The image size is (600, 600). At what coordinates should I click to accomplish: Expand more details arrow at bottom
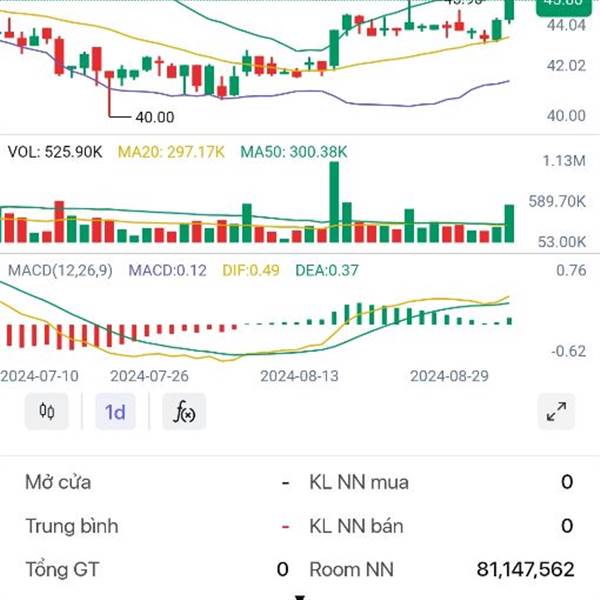pyautogui.click(x=300, y=597)
